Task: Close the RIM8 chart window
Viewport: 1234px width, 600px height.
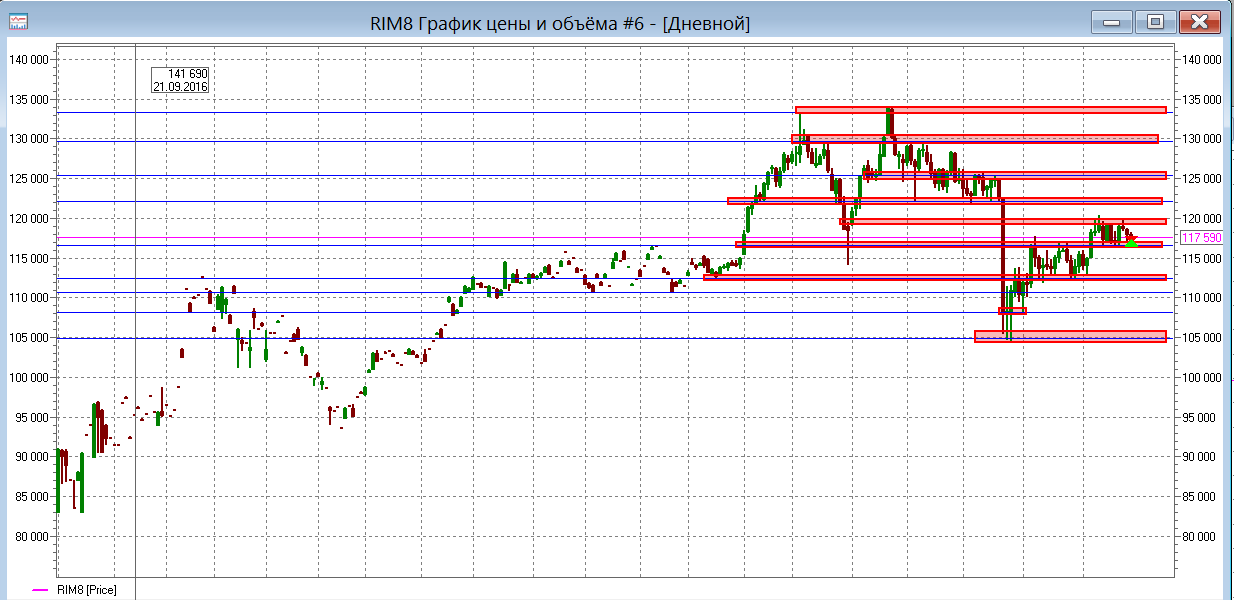Action: pyautogui.click(x=1199, y=22)
